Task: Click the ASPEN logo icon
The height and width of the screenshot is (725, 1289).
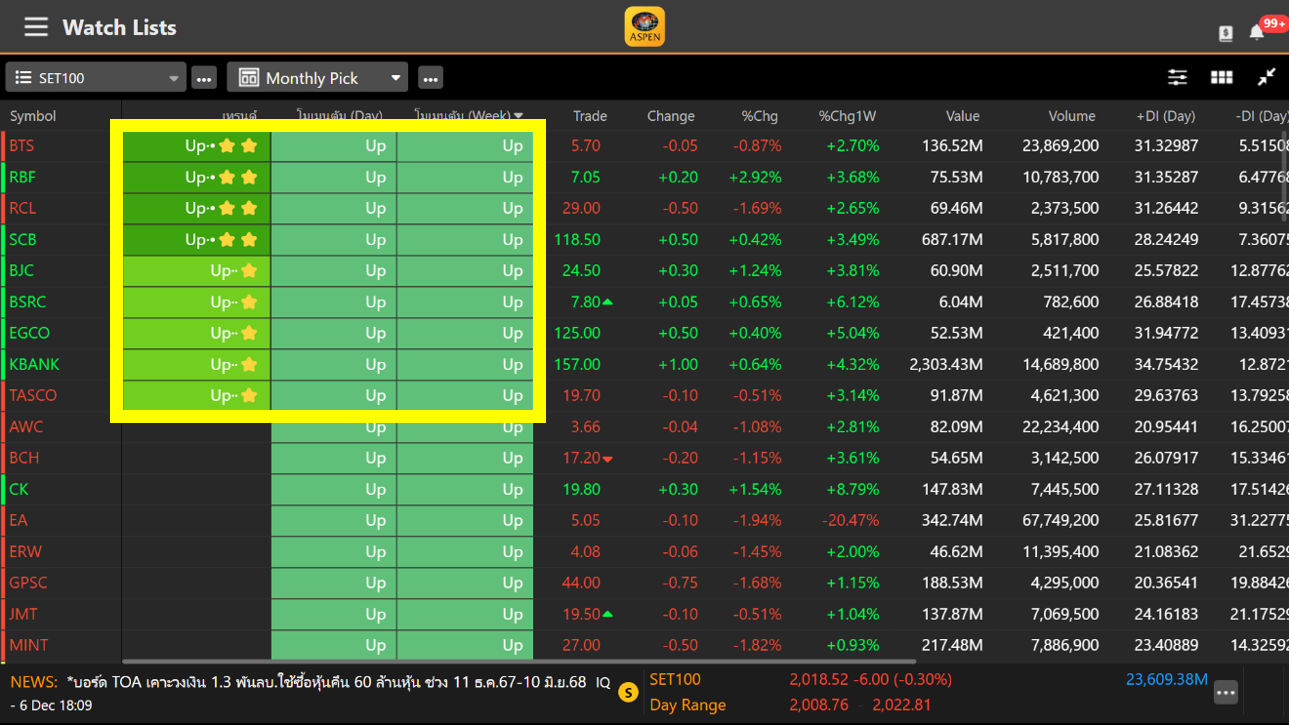Action: pyautogui.click(x=644, y=27)
